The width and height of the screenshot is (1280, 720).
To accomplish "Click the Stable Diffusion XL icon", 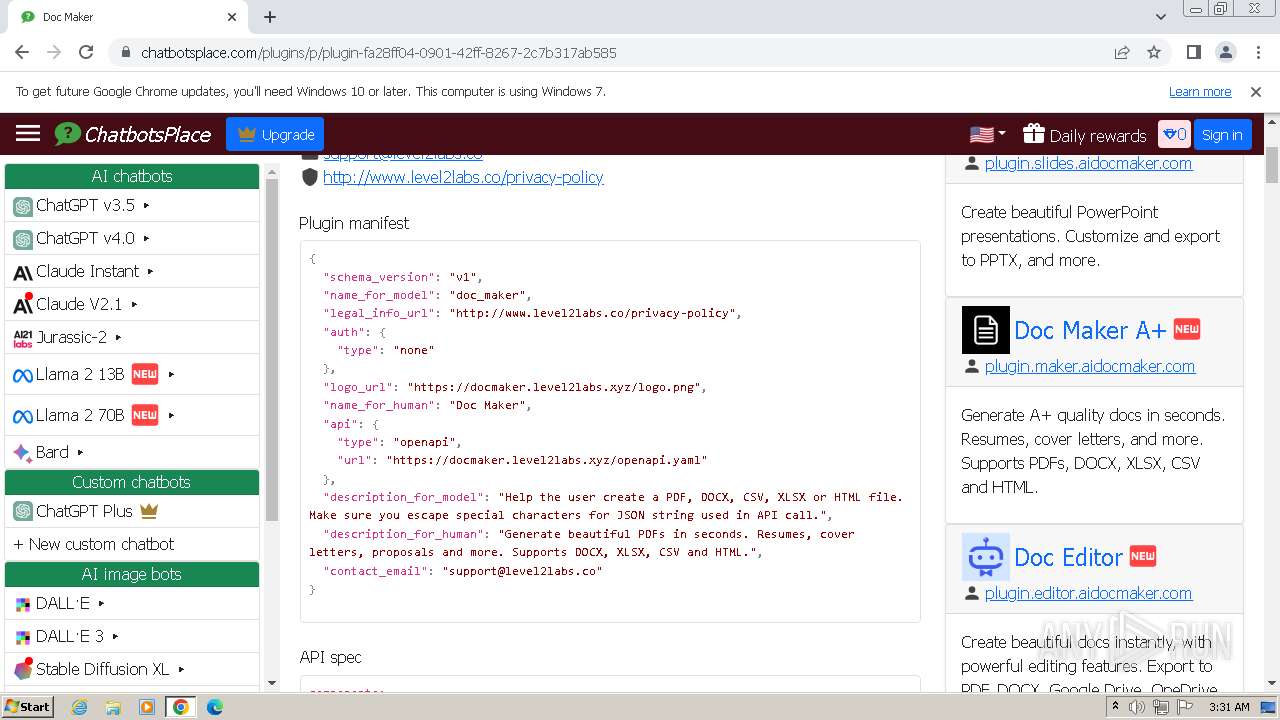I will pyautogui.click(x=23, y=669).
